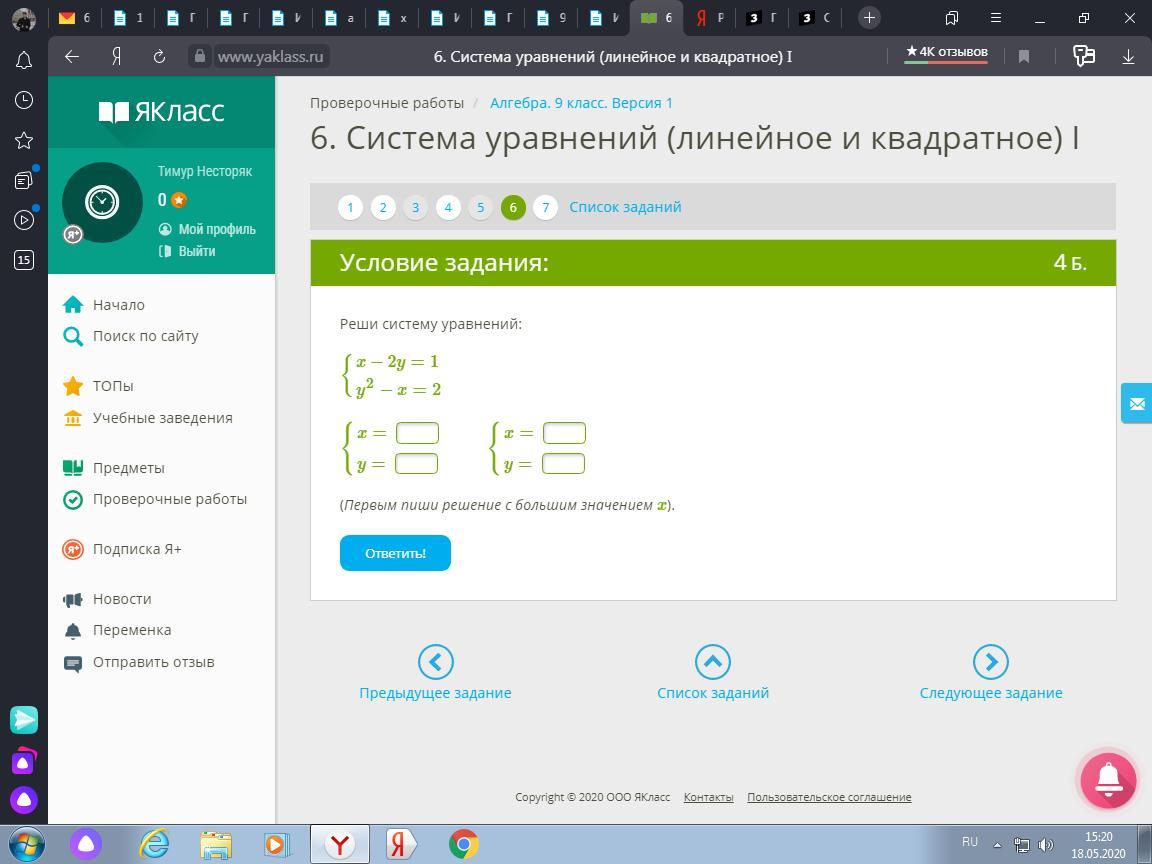Click Выйти to log out
The width and height of the screenshot is (1152, 864).
(x=196, y=251)
